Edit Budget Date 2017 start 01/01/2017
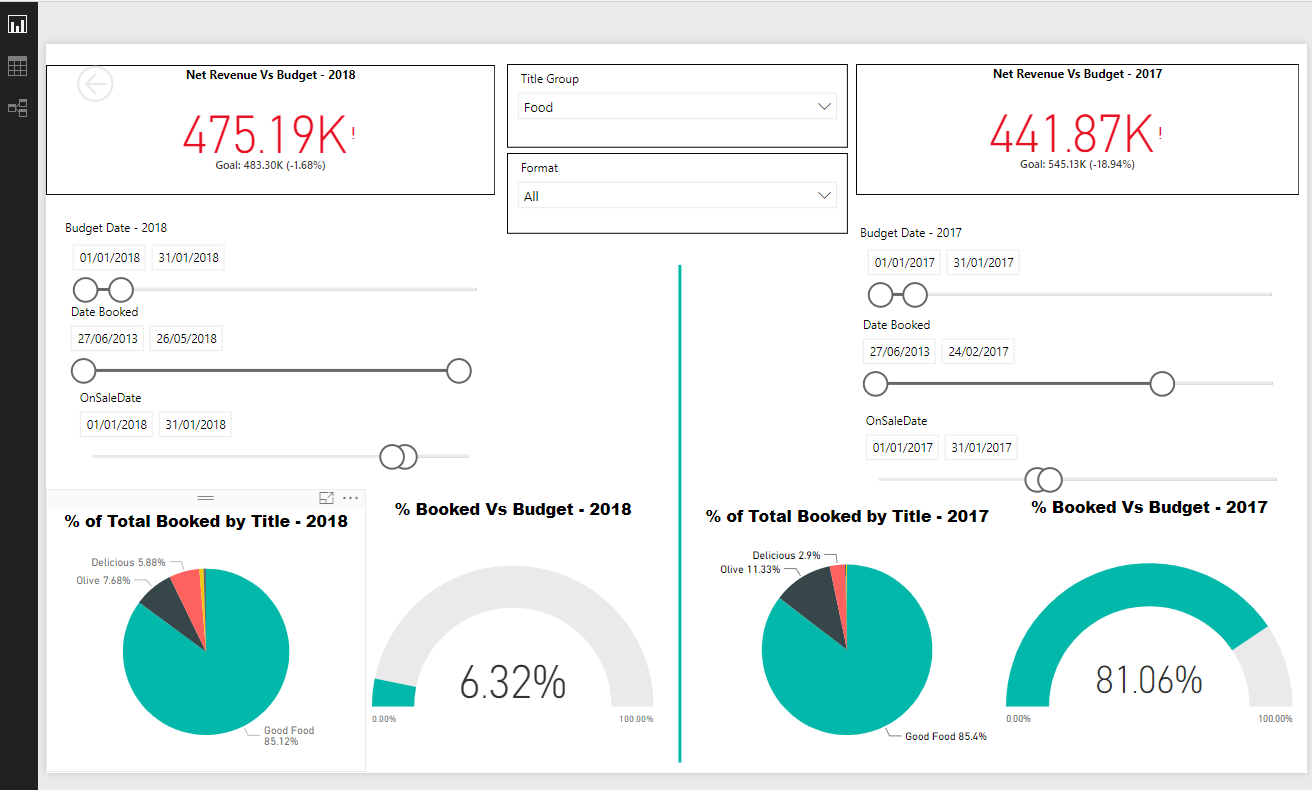 tap(905, 263)
